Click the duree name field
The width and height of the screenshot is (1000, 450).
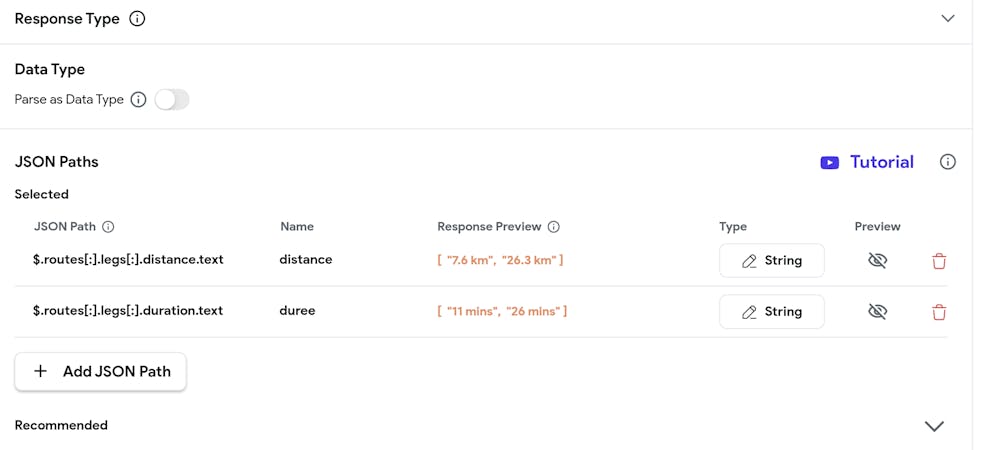[x=298, y=311]
